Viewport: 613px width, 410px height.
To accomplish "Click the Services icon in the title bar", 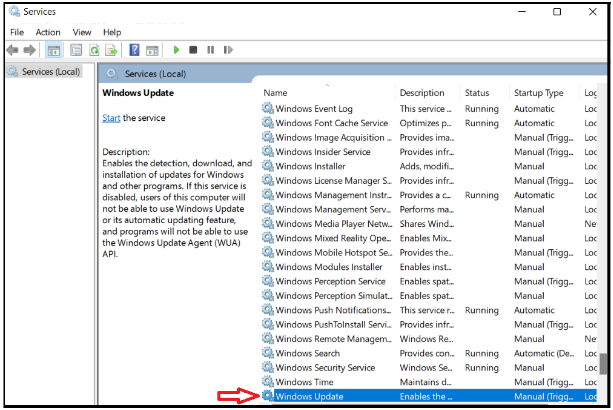I will (14, 11).
